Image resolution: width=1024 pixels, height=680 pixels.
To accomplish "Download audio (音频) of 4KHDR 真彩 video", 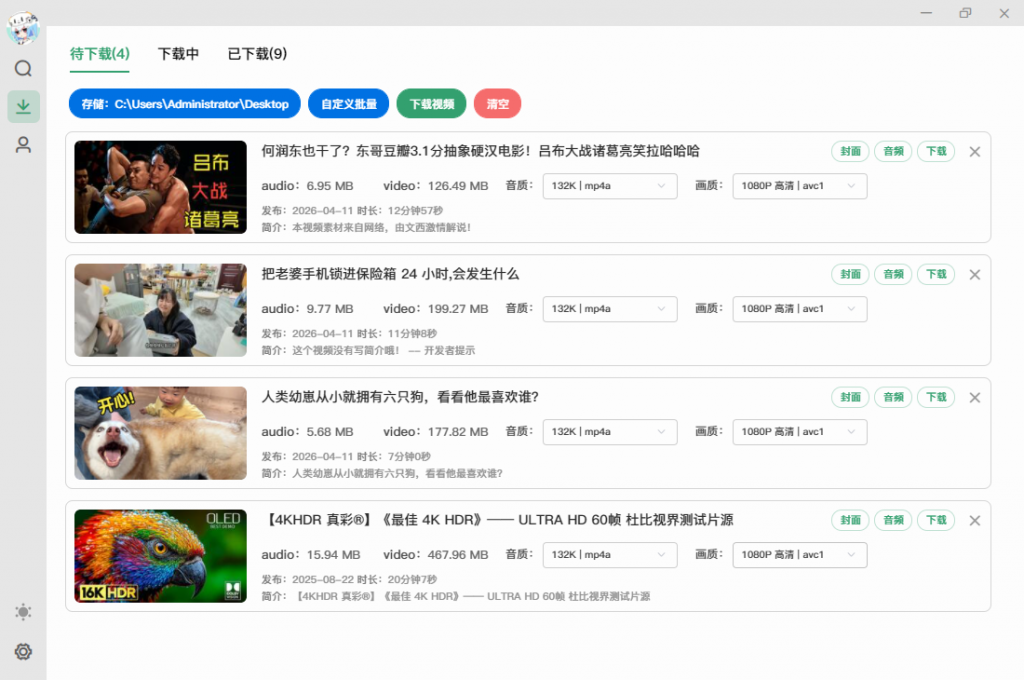I will tap(893, 520).
